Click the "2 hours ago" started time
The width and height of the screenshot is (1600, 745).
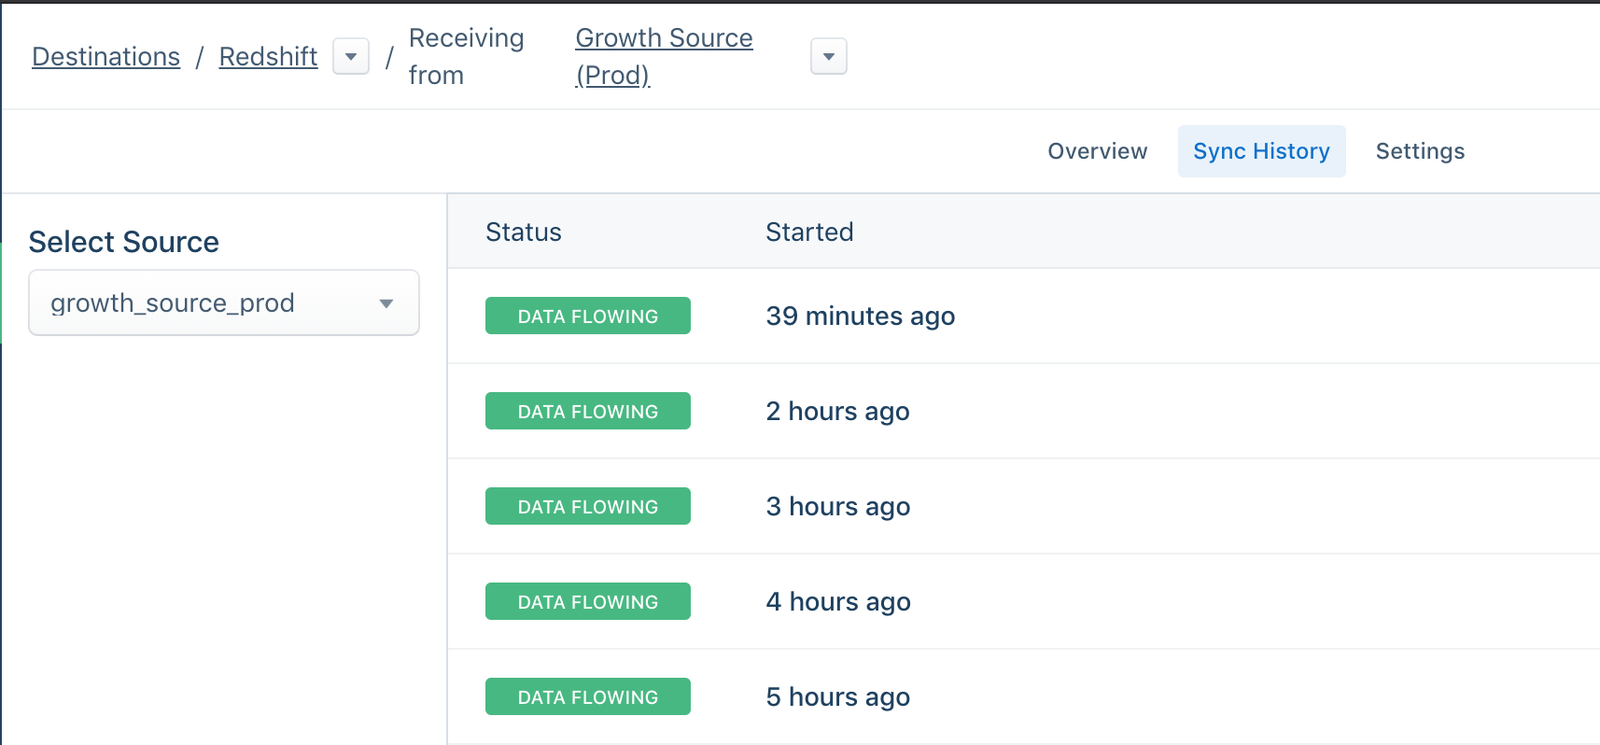click(x=837, y=411)
